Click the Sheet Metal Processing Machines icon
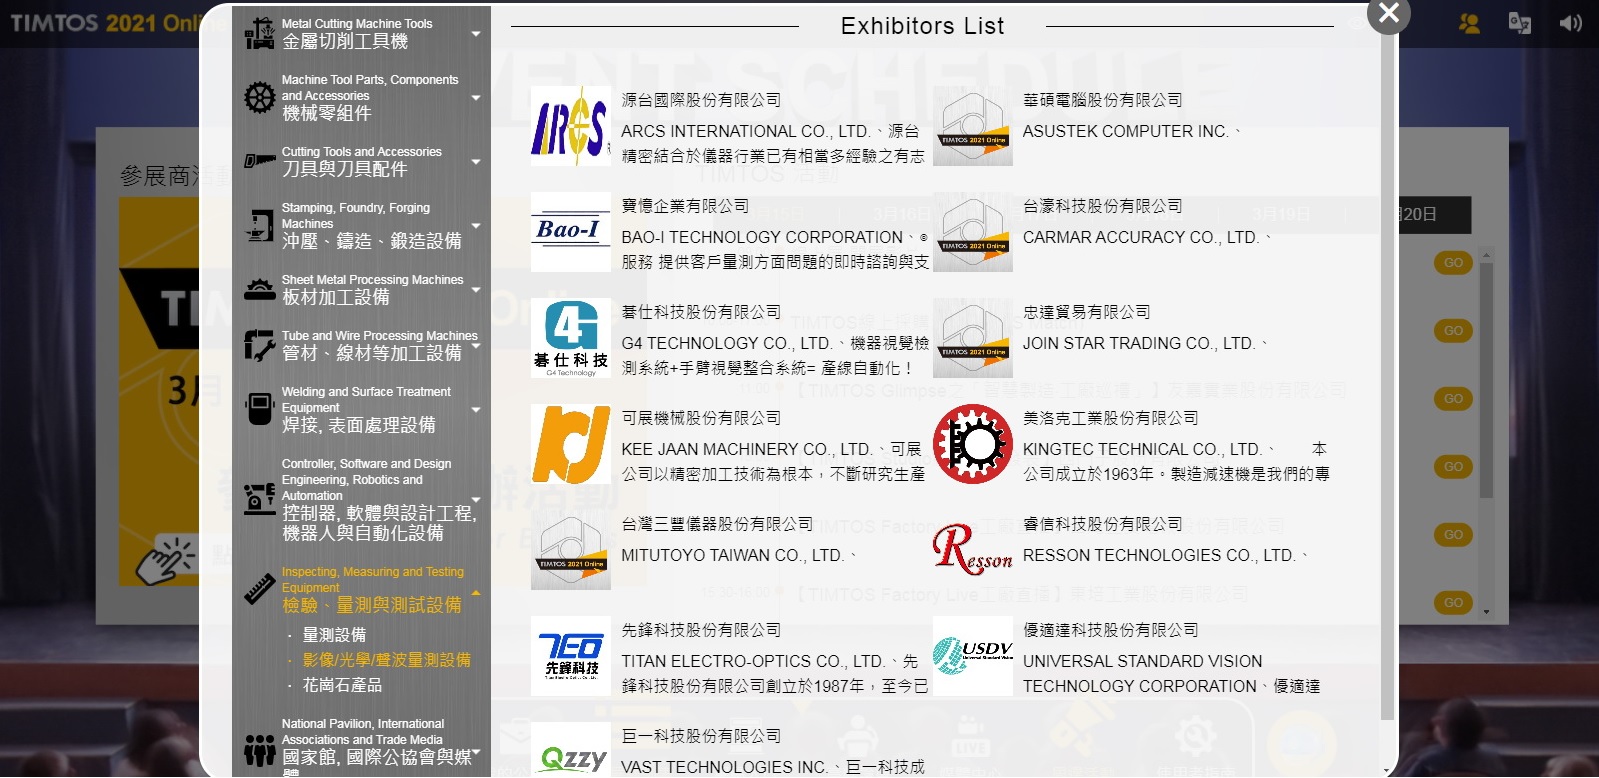 259,289
